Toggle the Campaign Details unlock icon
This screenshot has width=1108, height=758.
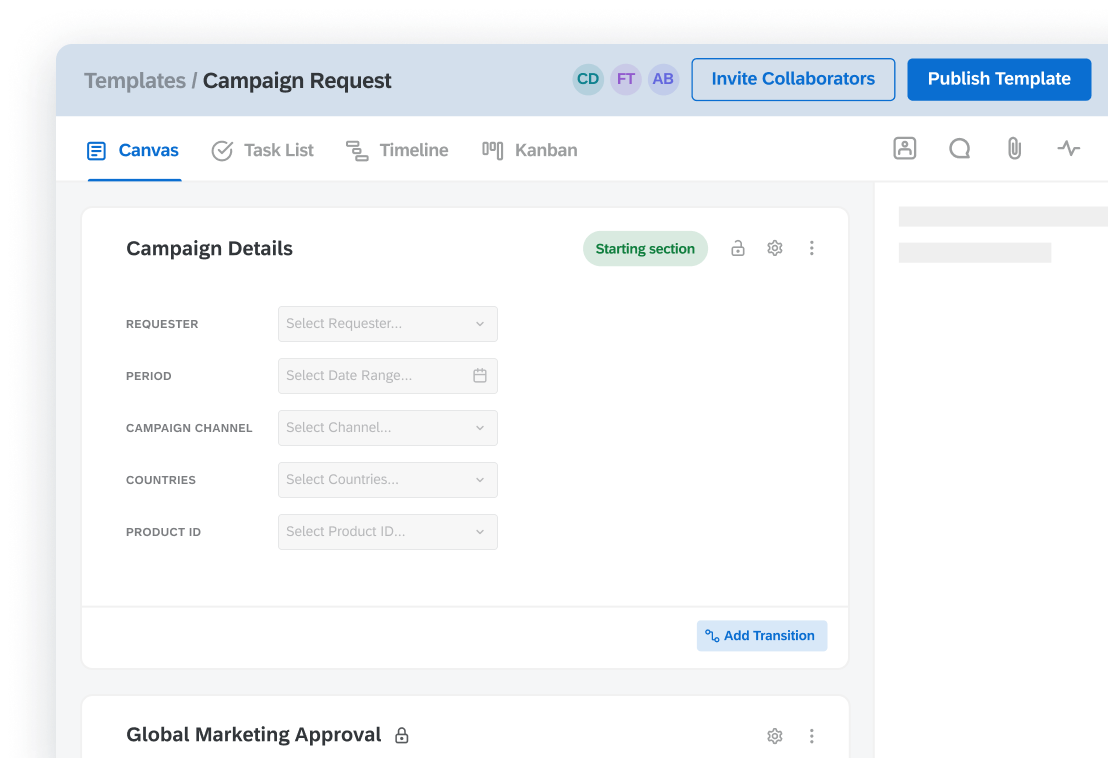click(x=738, y=248)
